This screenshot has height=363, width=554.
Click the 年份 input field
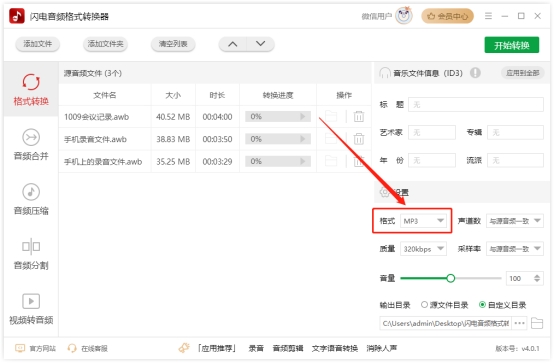[x=432, y=160]
